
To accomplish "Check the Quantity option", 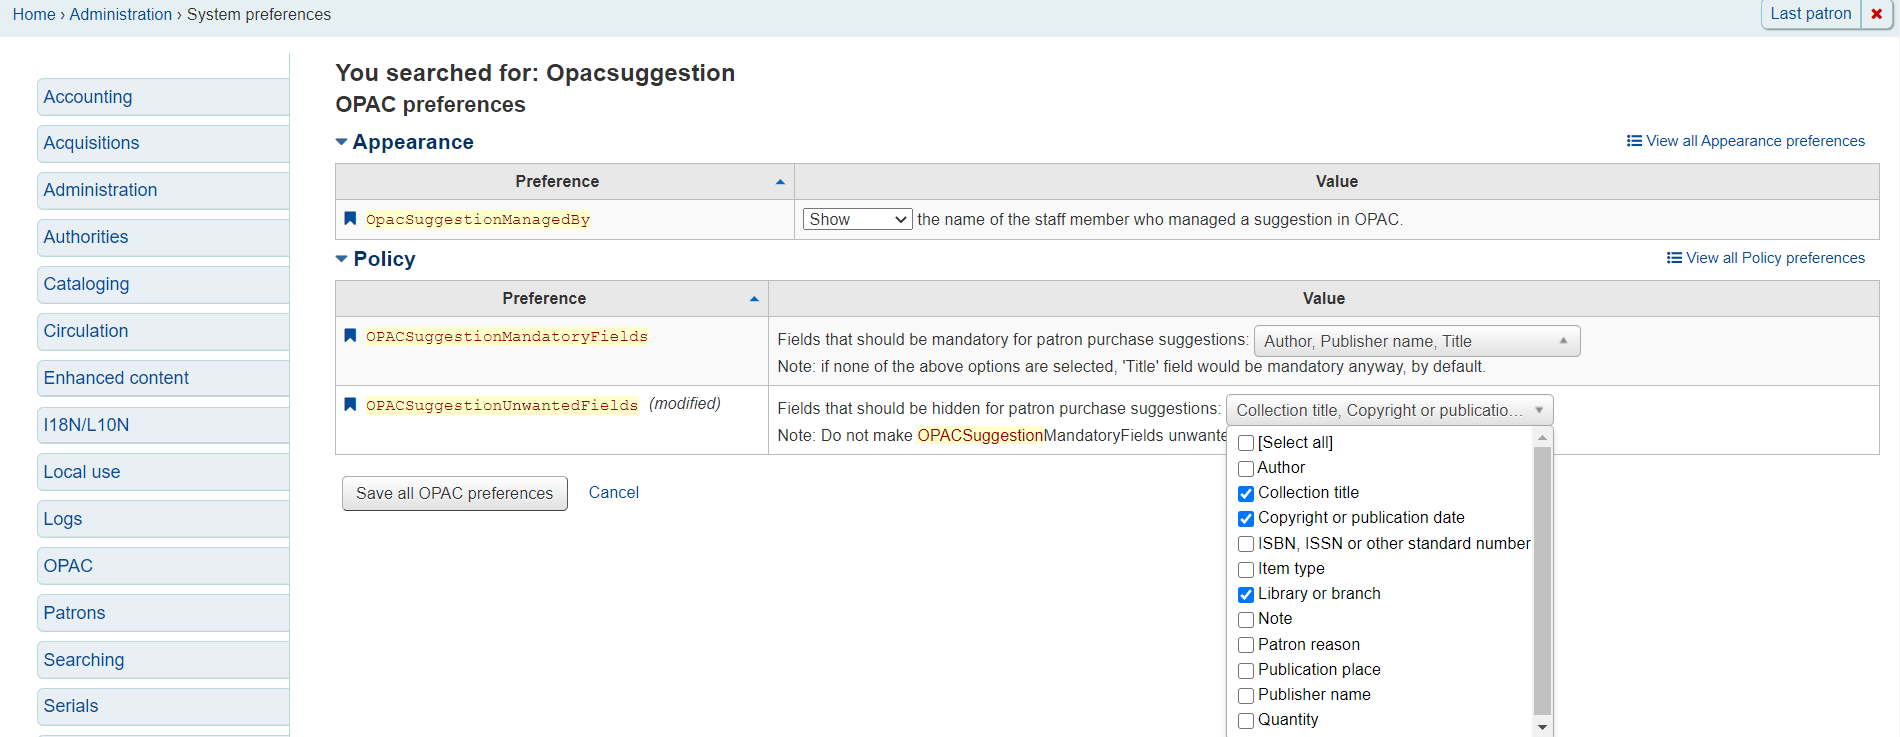I will coord(1246,720).
